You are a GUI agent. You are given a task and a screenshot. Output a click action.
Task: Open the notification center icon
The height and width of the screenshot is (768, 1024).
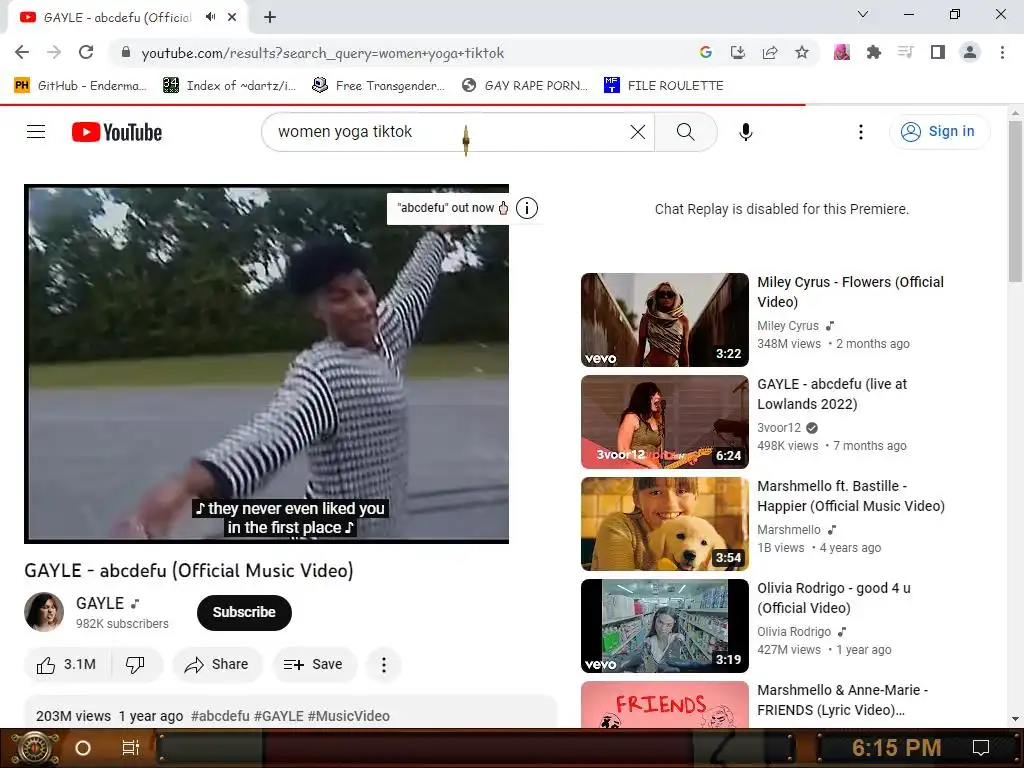981,748
